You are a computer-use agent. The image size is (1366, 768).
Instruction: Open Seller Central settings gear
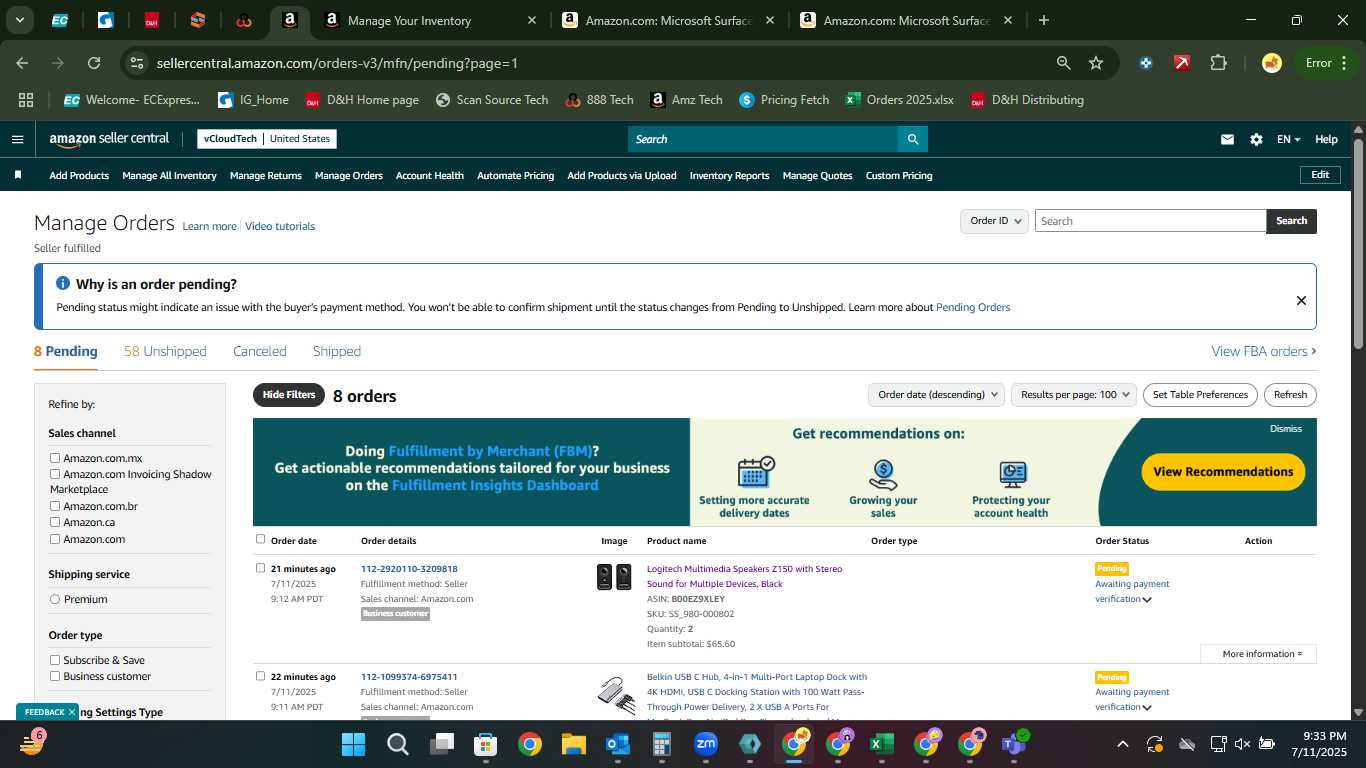tap(1256, 139)
